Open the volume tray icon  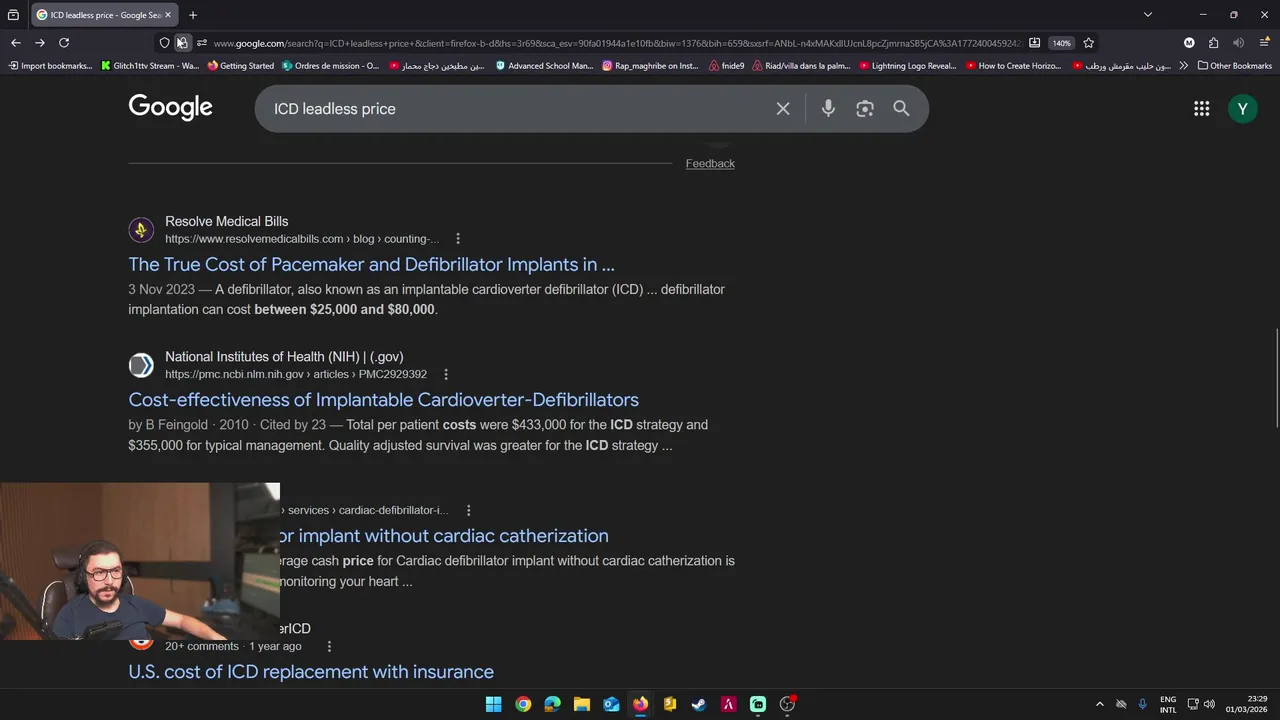point(1209,704)
